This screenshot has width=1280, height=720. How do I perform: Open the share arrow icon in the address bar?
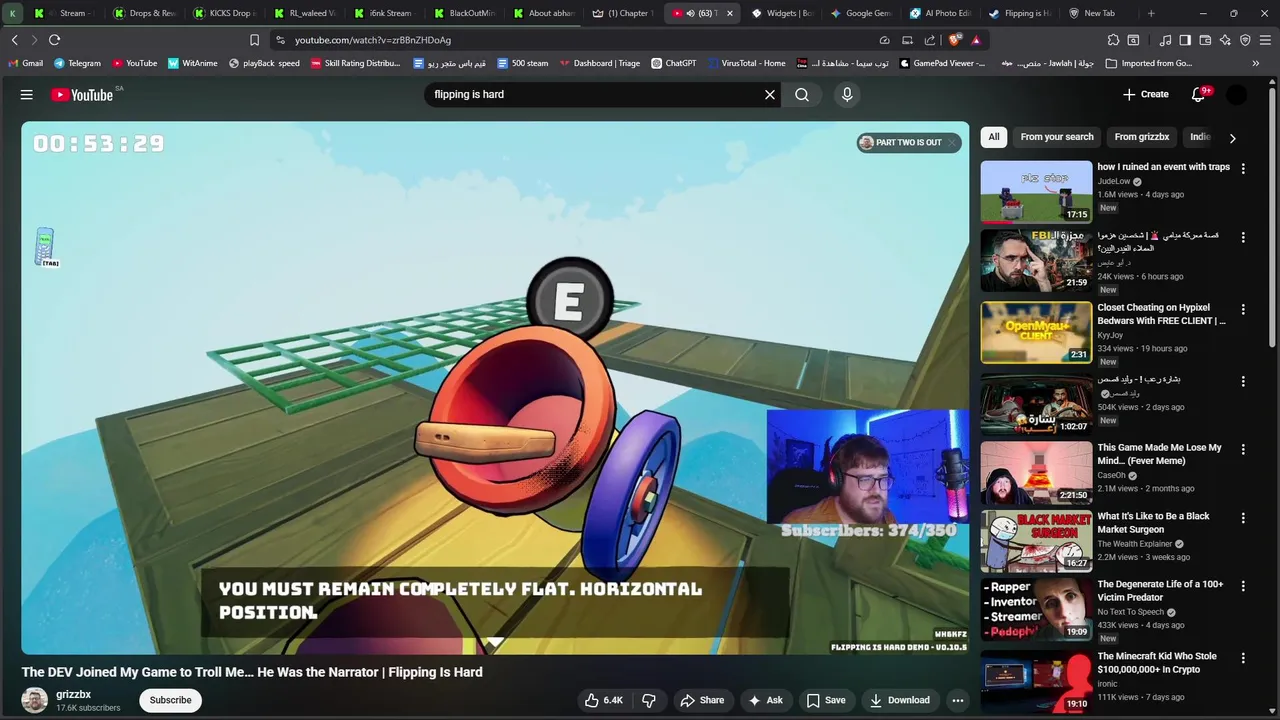930,40
